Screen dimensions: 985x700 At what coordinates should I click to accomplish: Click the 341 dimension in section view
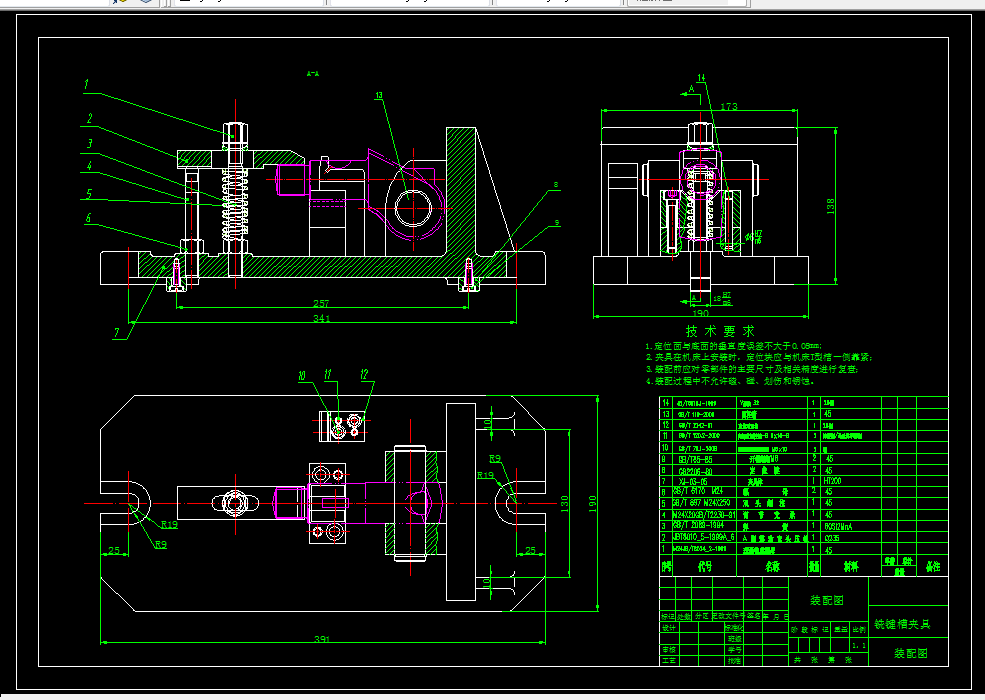tap(321, 319)
